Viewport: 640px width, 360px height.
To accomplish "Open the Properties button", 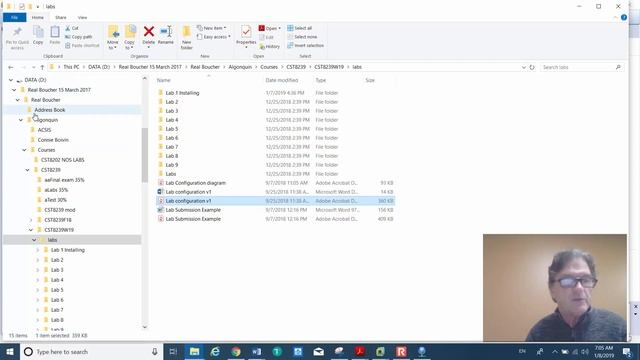I will pyautogui.click(x=246, y=37).
